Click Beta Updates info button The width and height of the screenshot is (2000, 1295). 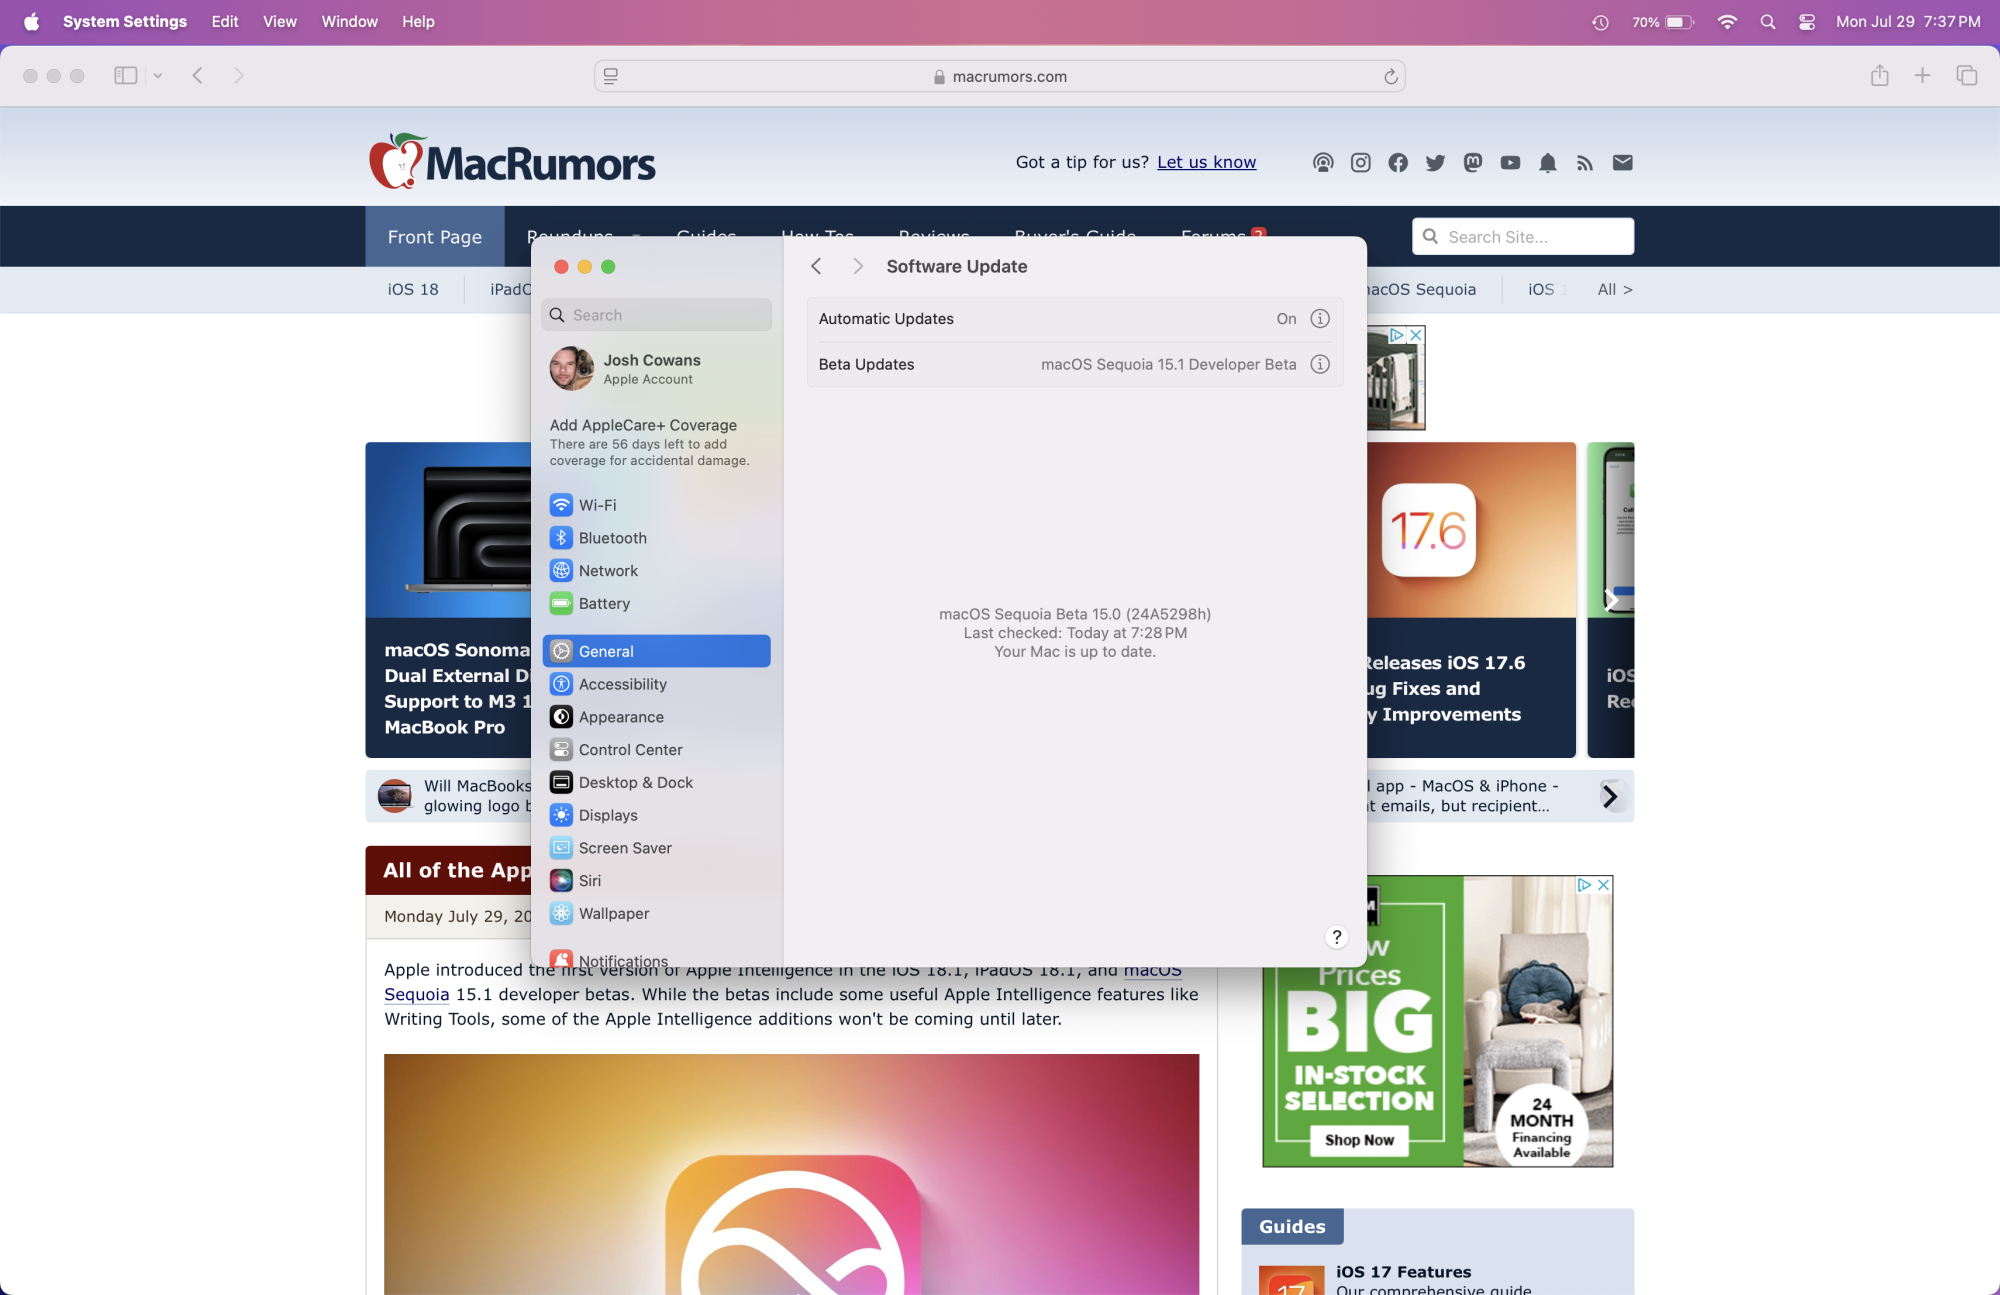point(1320,365)
